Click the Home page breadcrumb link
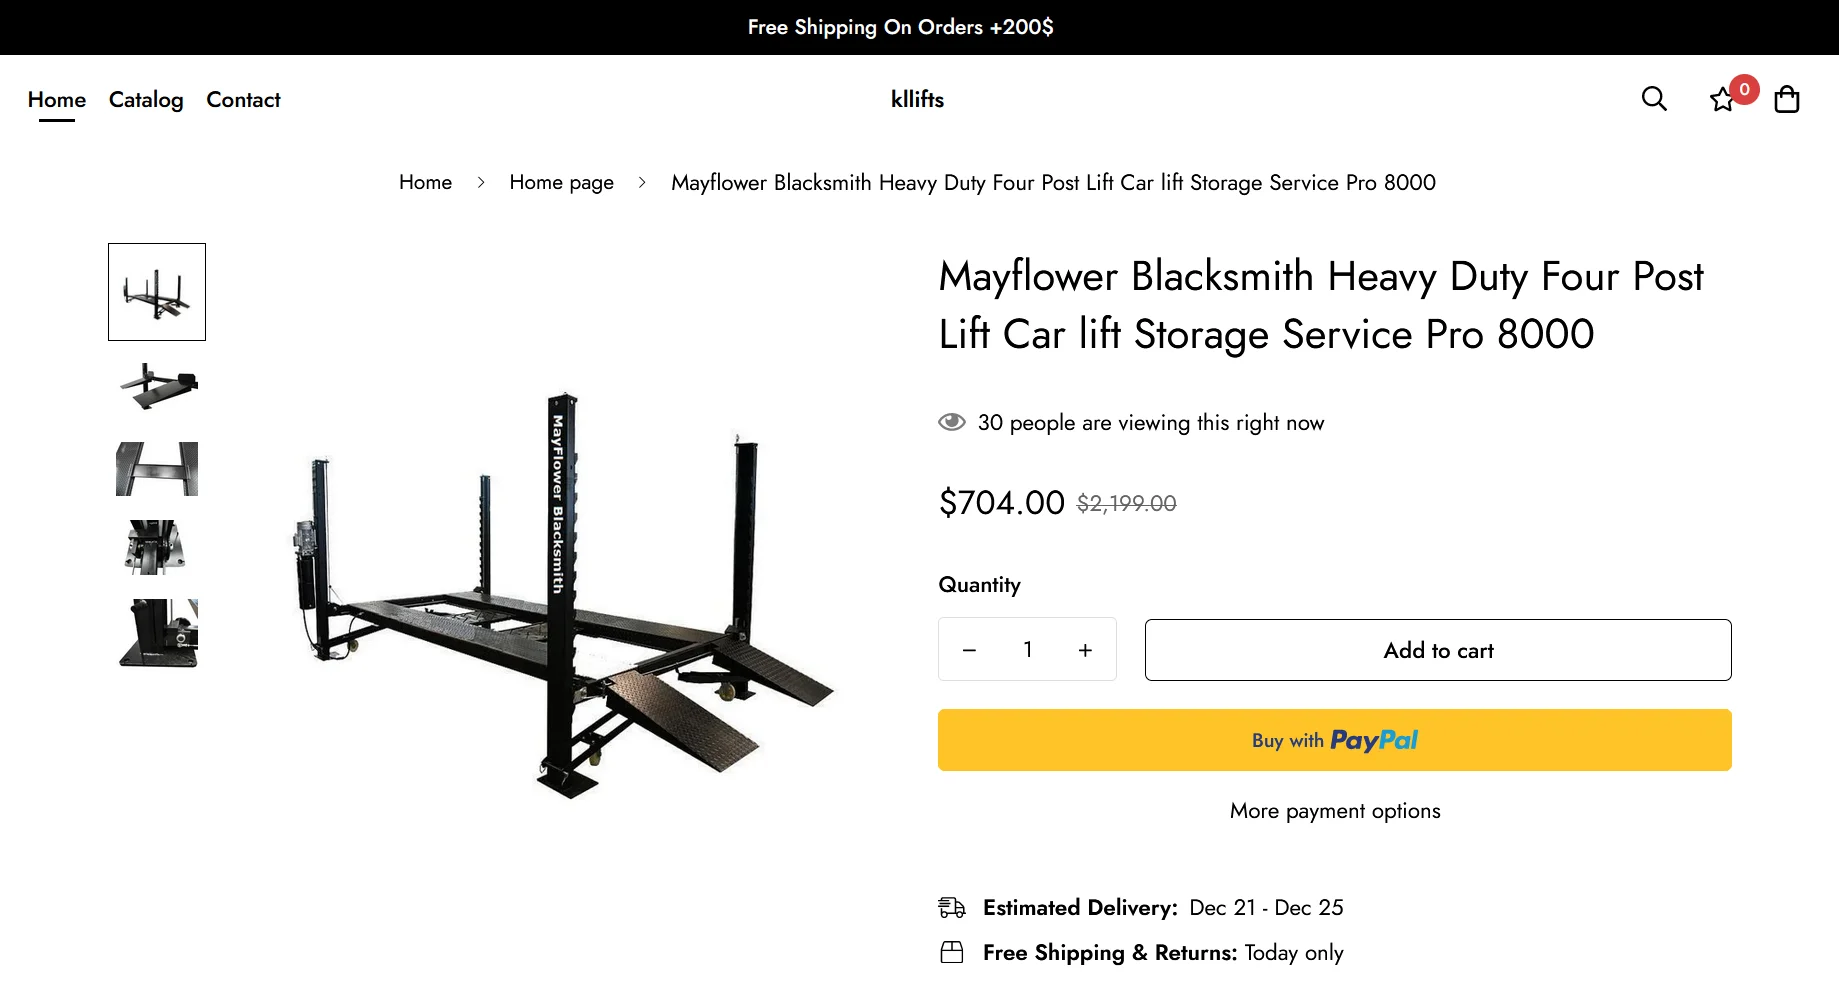This screenshot has height=989, width=1839. coord(561,182)
